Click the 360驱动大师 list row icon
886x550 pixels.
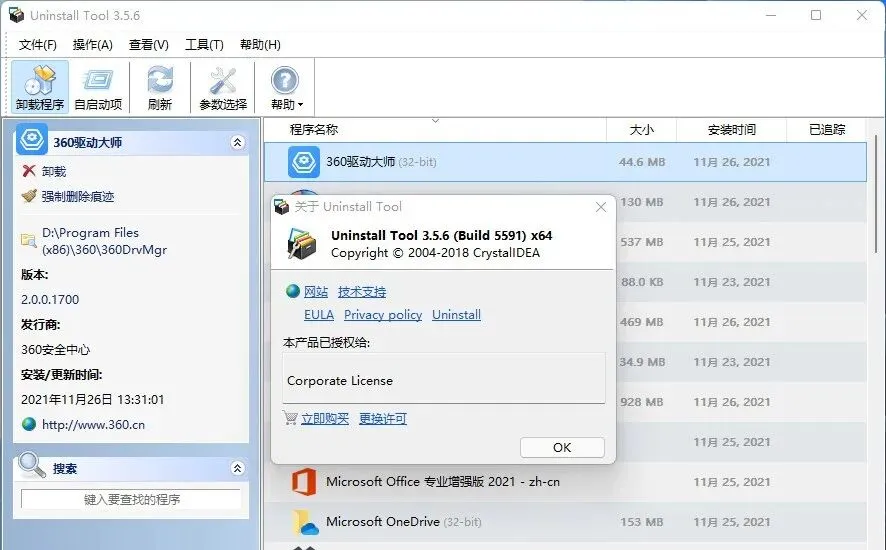click(304, 162)
